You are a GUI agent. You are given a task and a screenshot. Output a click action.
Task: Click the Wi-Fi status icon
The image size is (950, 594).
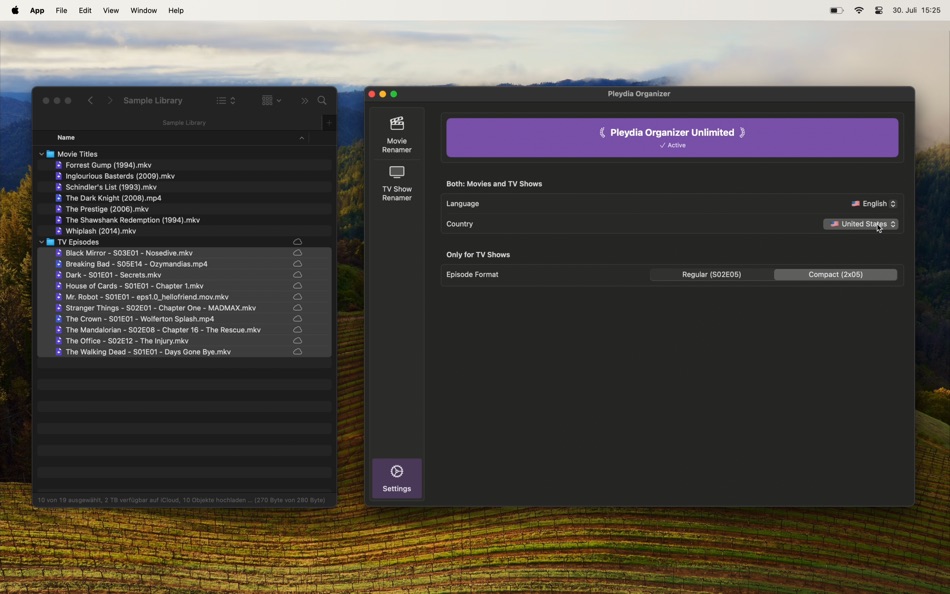click(x=859, y=10)
